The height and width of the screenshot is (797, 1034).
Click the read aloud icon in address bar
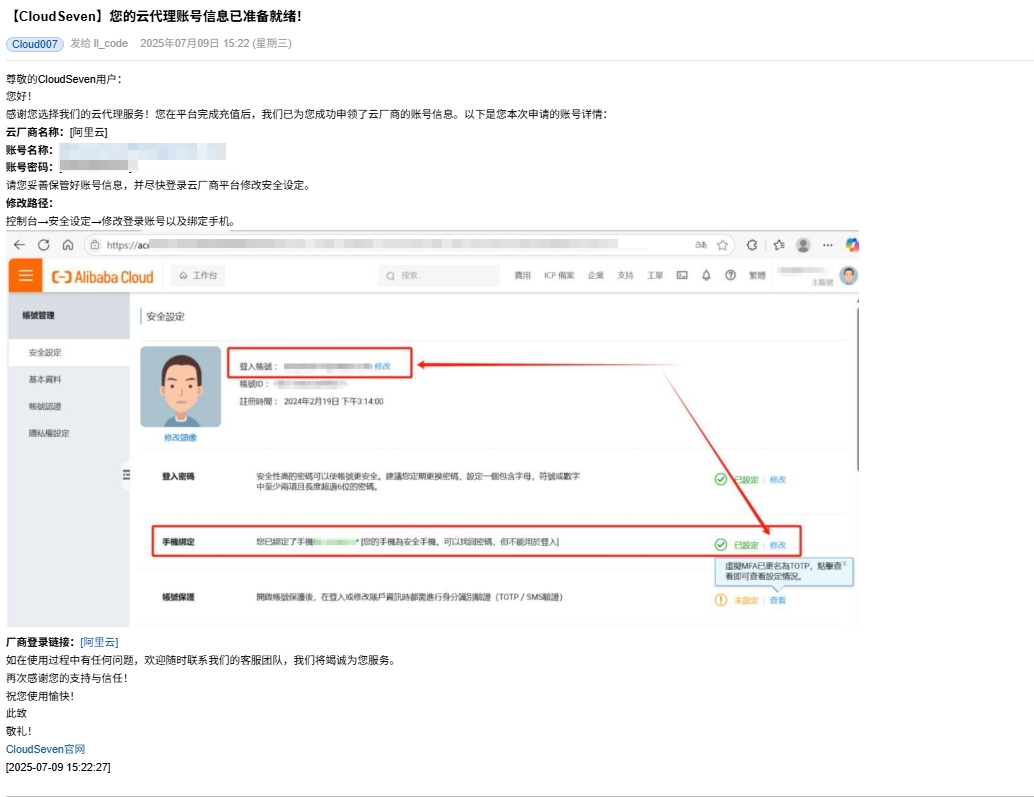(x=701, y=245)
